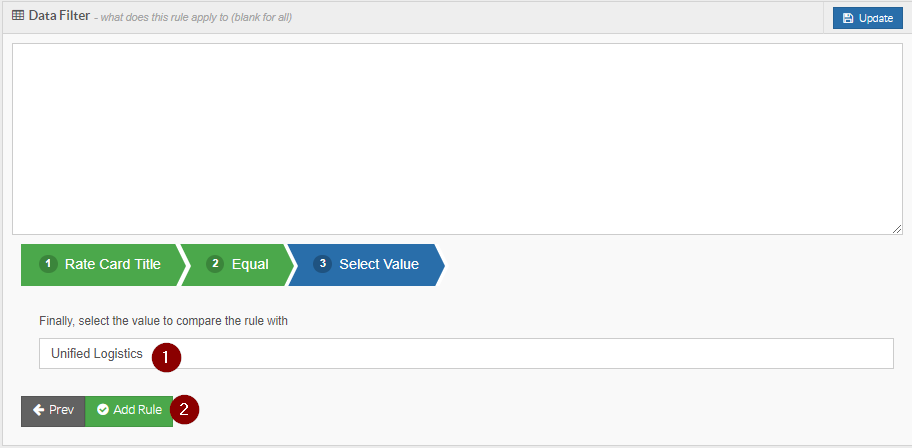This screenshot has width=912, height=448.
Task: Click the checkmark icon on Add Rule
Action: (103, 410)
